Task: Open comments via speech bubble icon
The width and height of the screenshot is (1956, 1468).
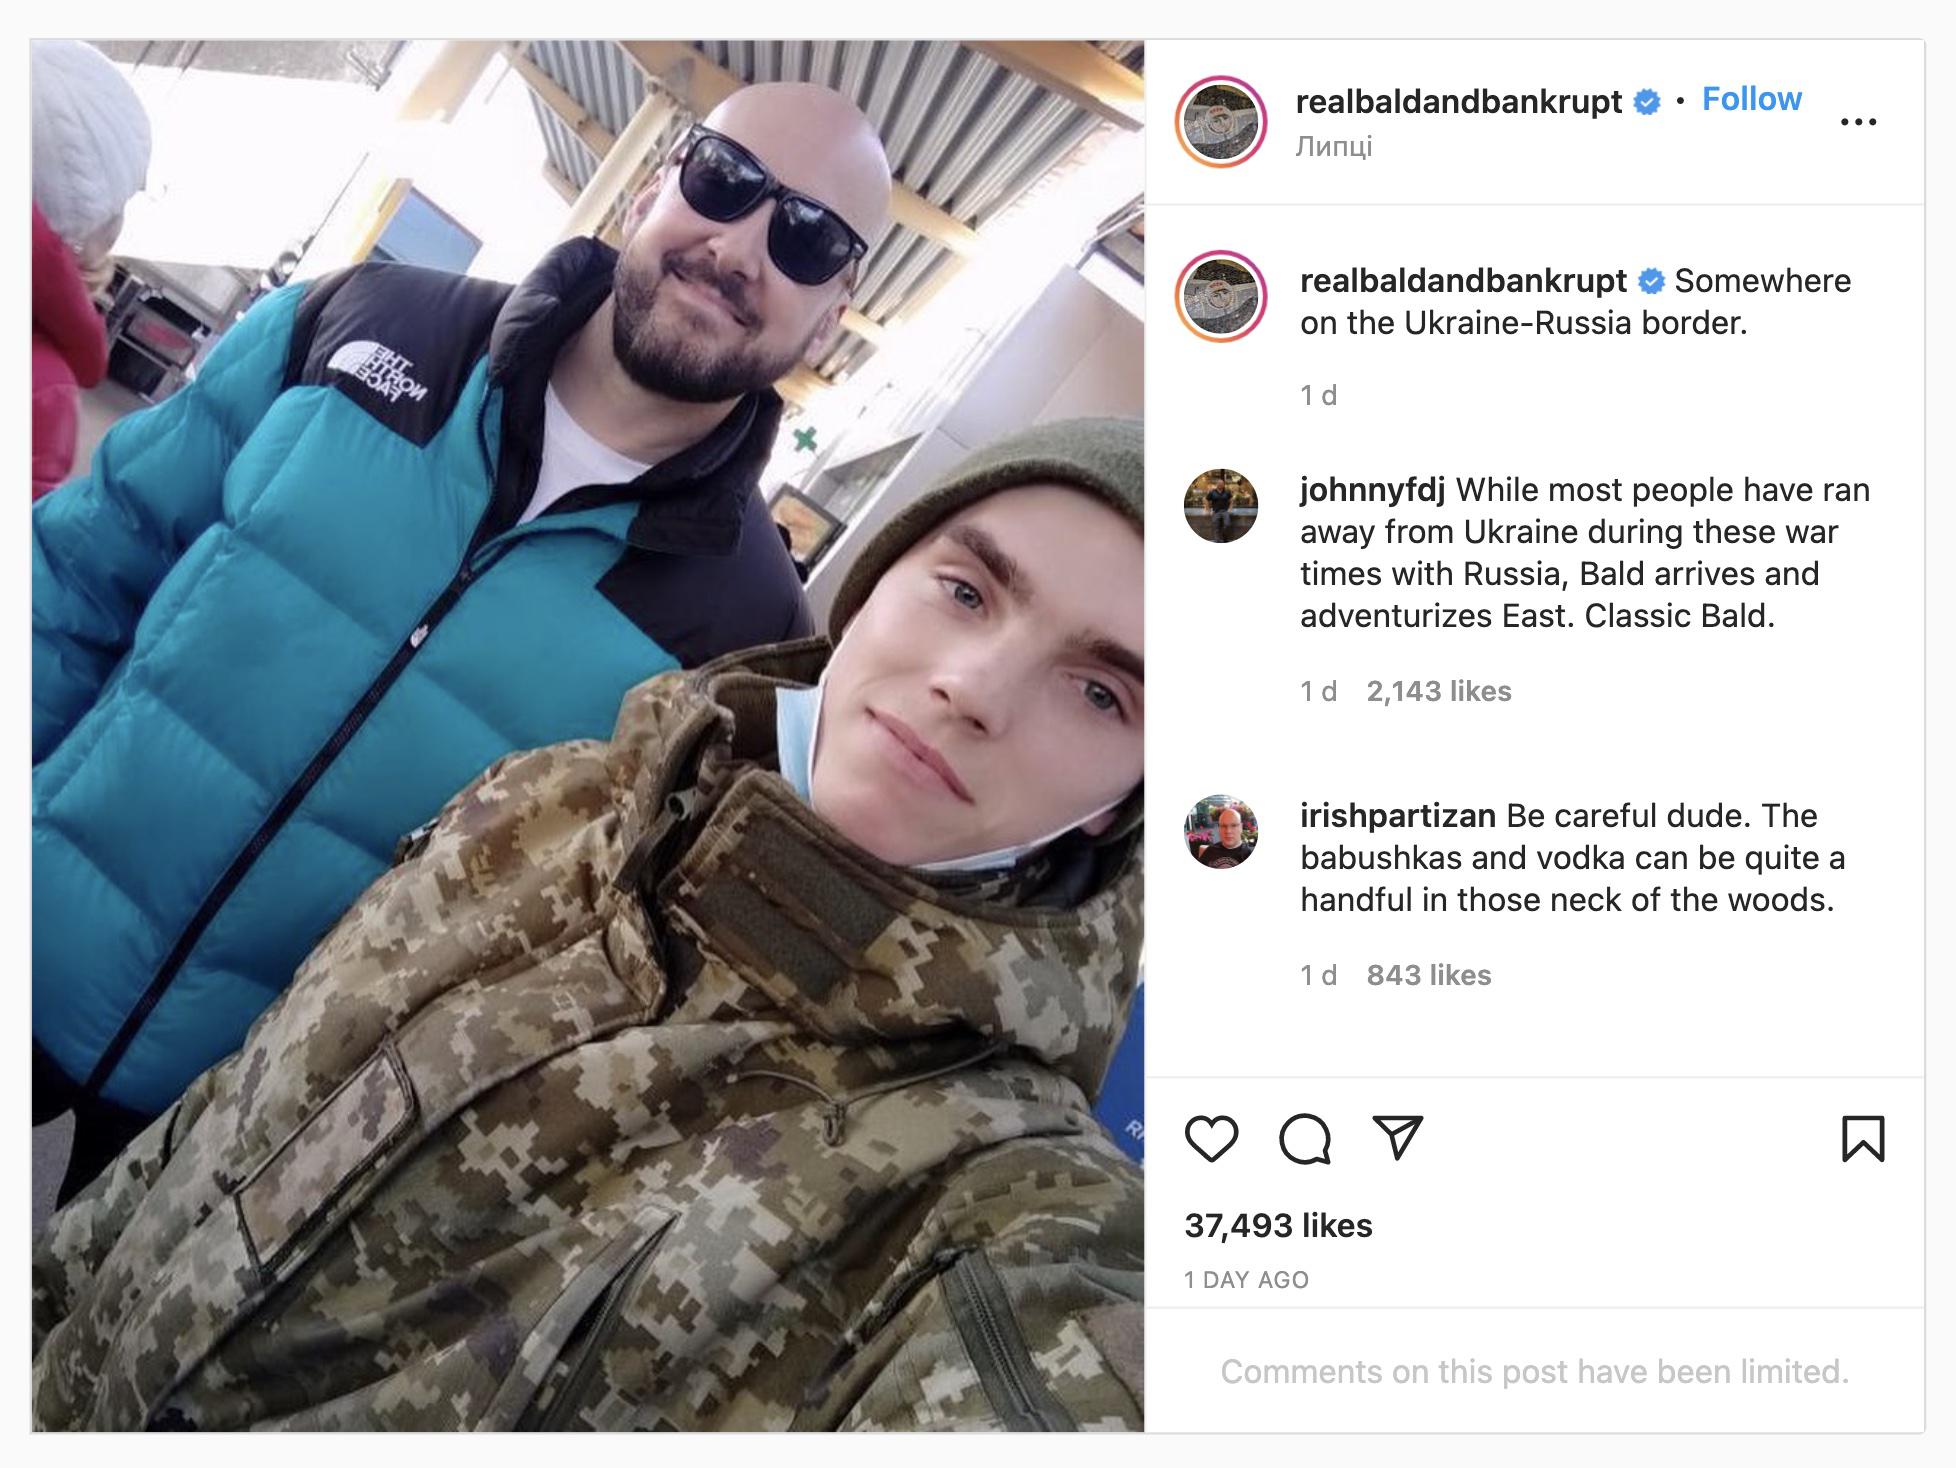Action: (x=1305, y=1139)
